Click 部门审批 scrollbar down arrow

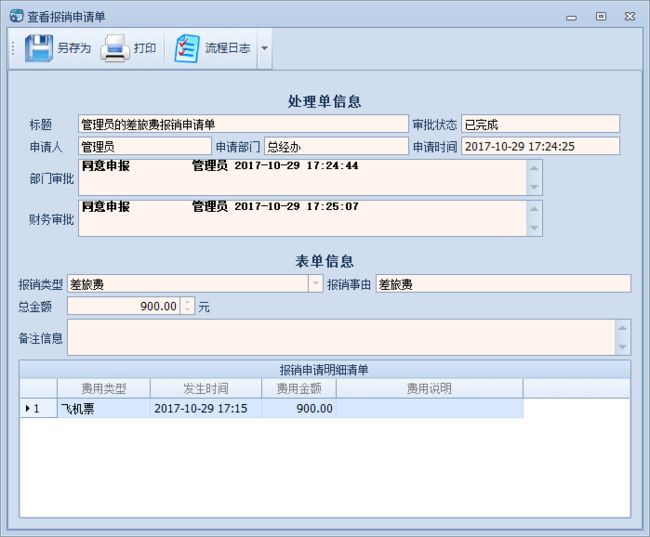[534, 187]
